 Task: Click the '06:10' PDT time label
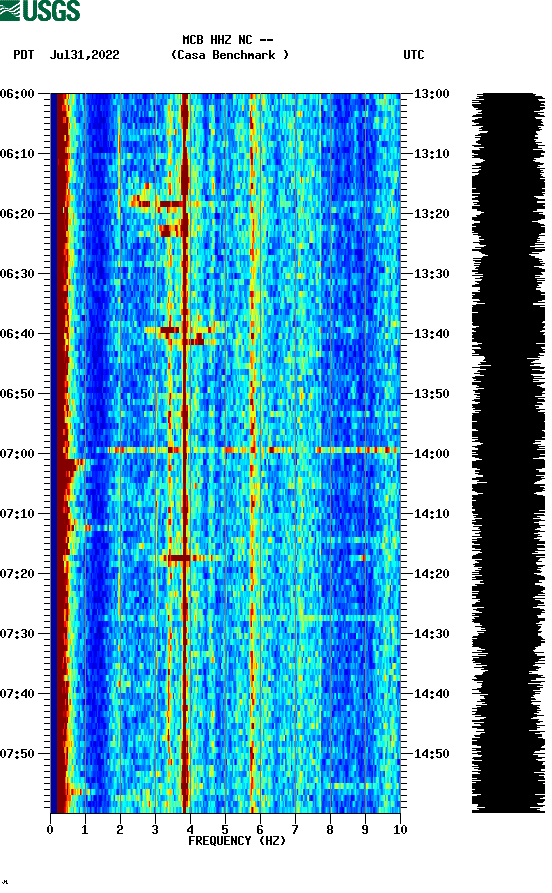click(17, 154)
